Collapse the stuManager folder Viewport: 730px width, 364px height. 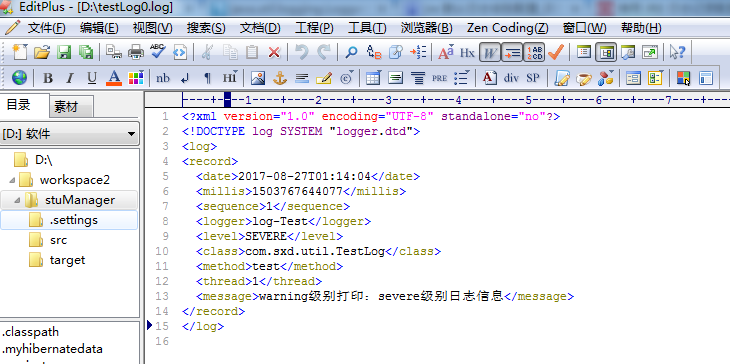click(17, 200)
